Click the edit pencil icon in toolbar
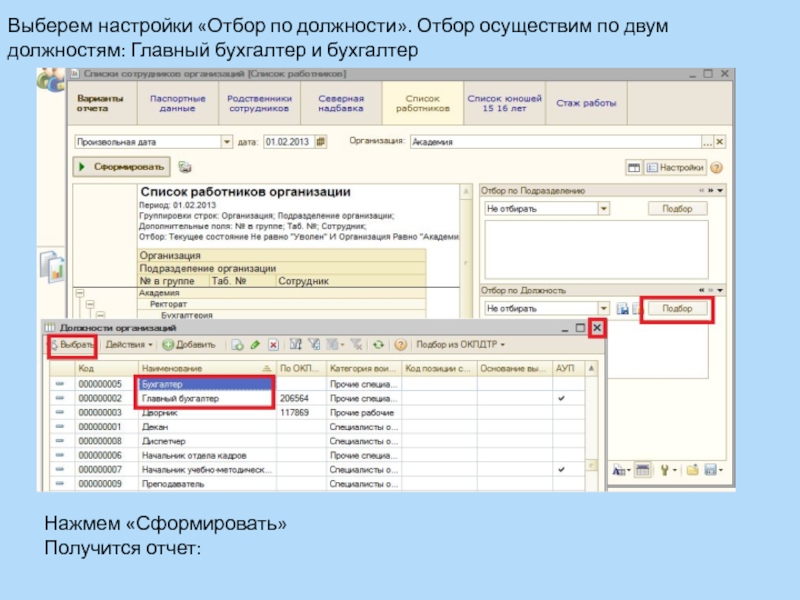The width and height of the screenshot is (800, 600). point(255,344)
